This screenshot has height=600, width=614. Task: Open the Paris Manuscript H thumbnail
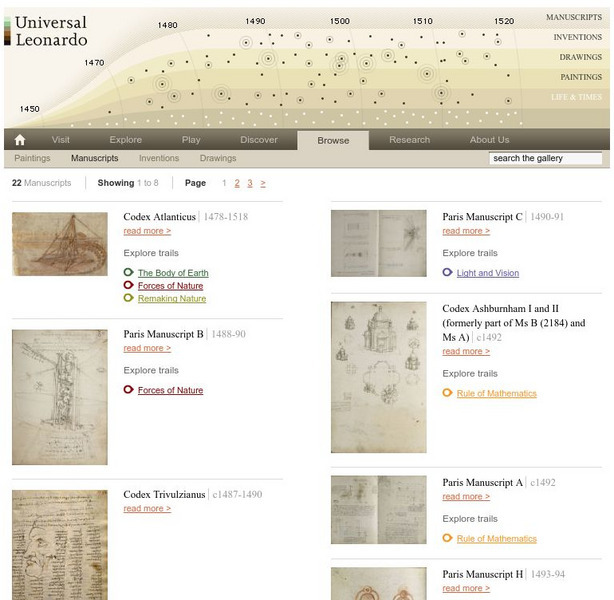(379, 584)
